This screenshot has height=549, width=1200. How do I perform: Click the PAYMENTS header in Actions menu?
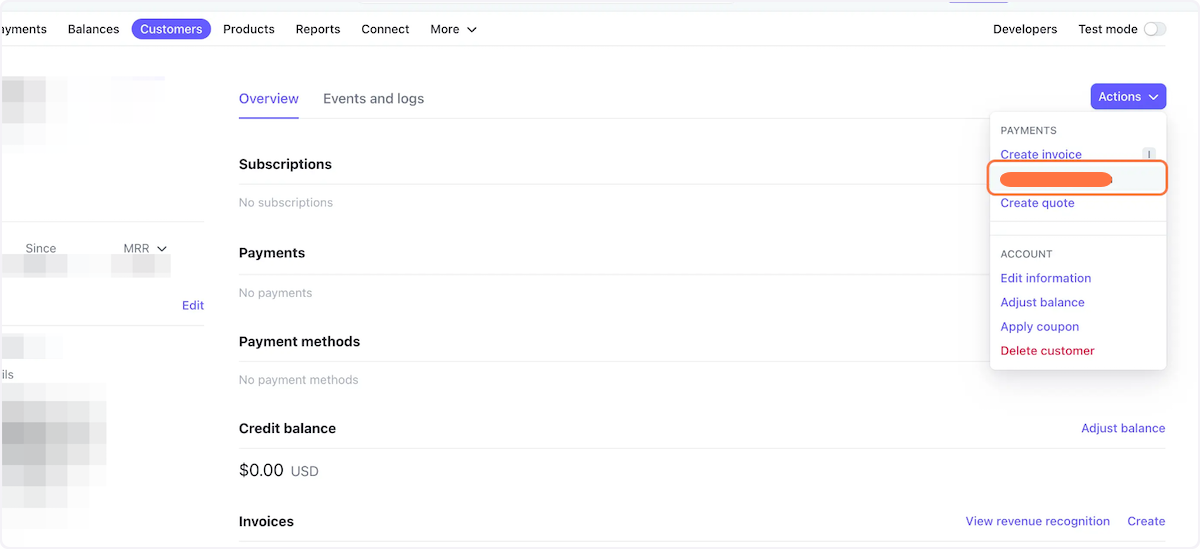pos(1028,131)
